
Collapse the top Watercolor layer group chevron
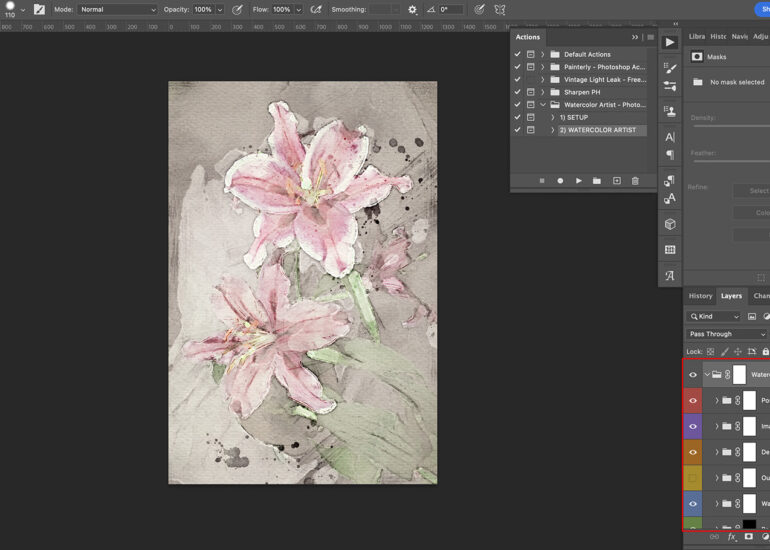click(707, 375)
